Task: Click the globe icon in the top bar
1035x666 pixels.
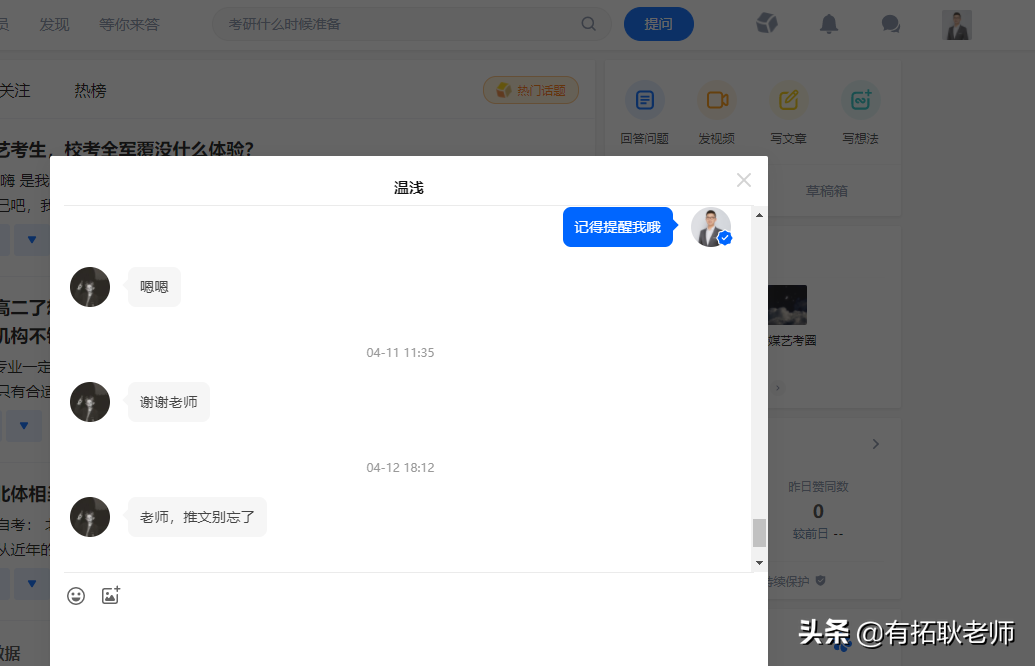Action: pyautogui.click(x=766, y=23)
